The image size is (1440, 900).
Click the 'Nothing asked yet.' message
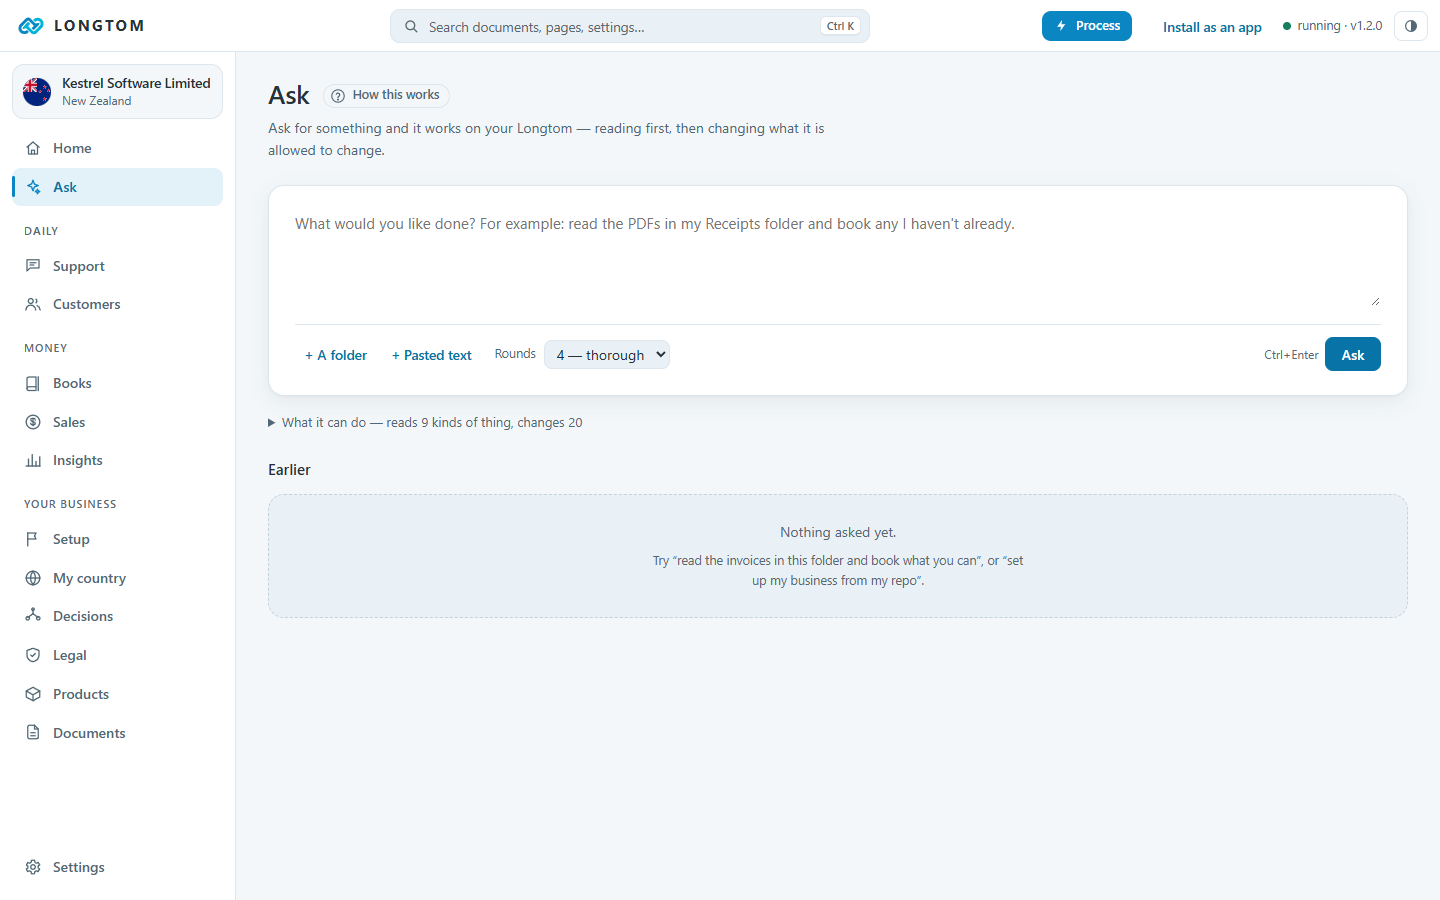pyautogui.click(x=838, y=532)
